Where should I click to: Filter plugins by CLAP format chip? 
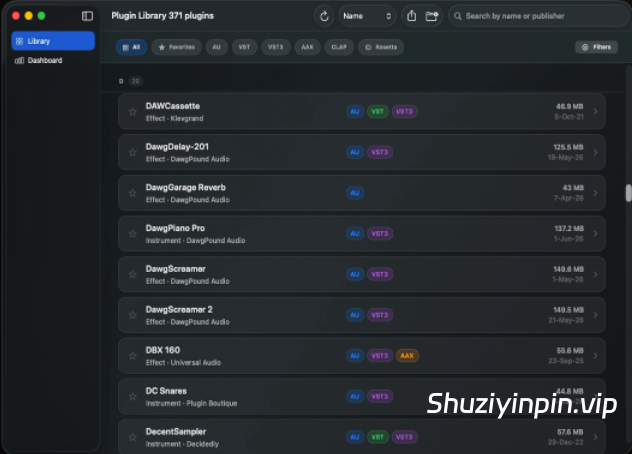point(339,47)
